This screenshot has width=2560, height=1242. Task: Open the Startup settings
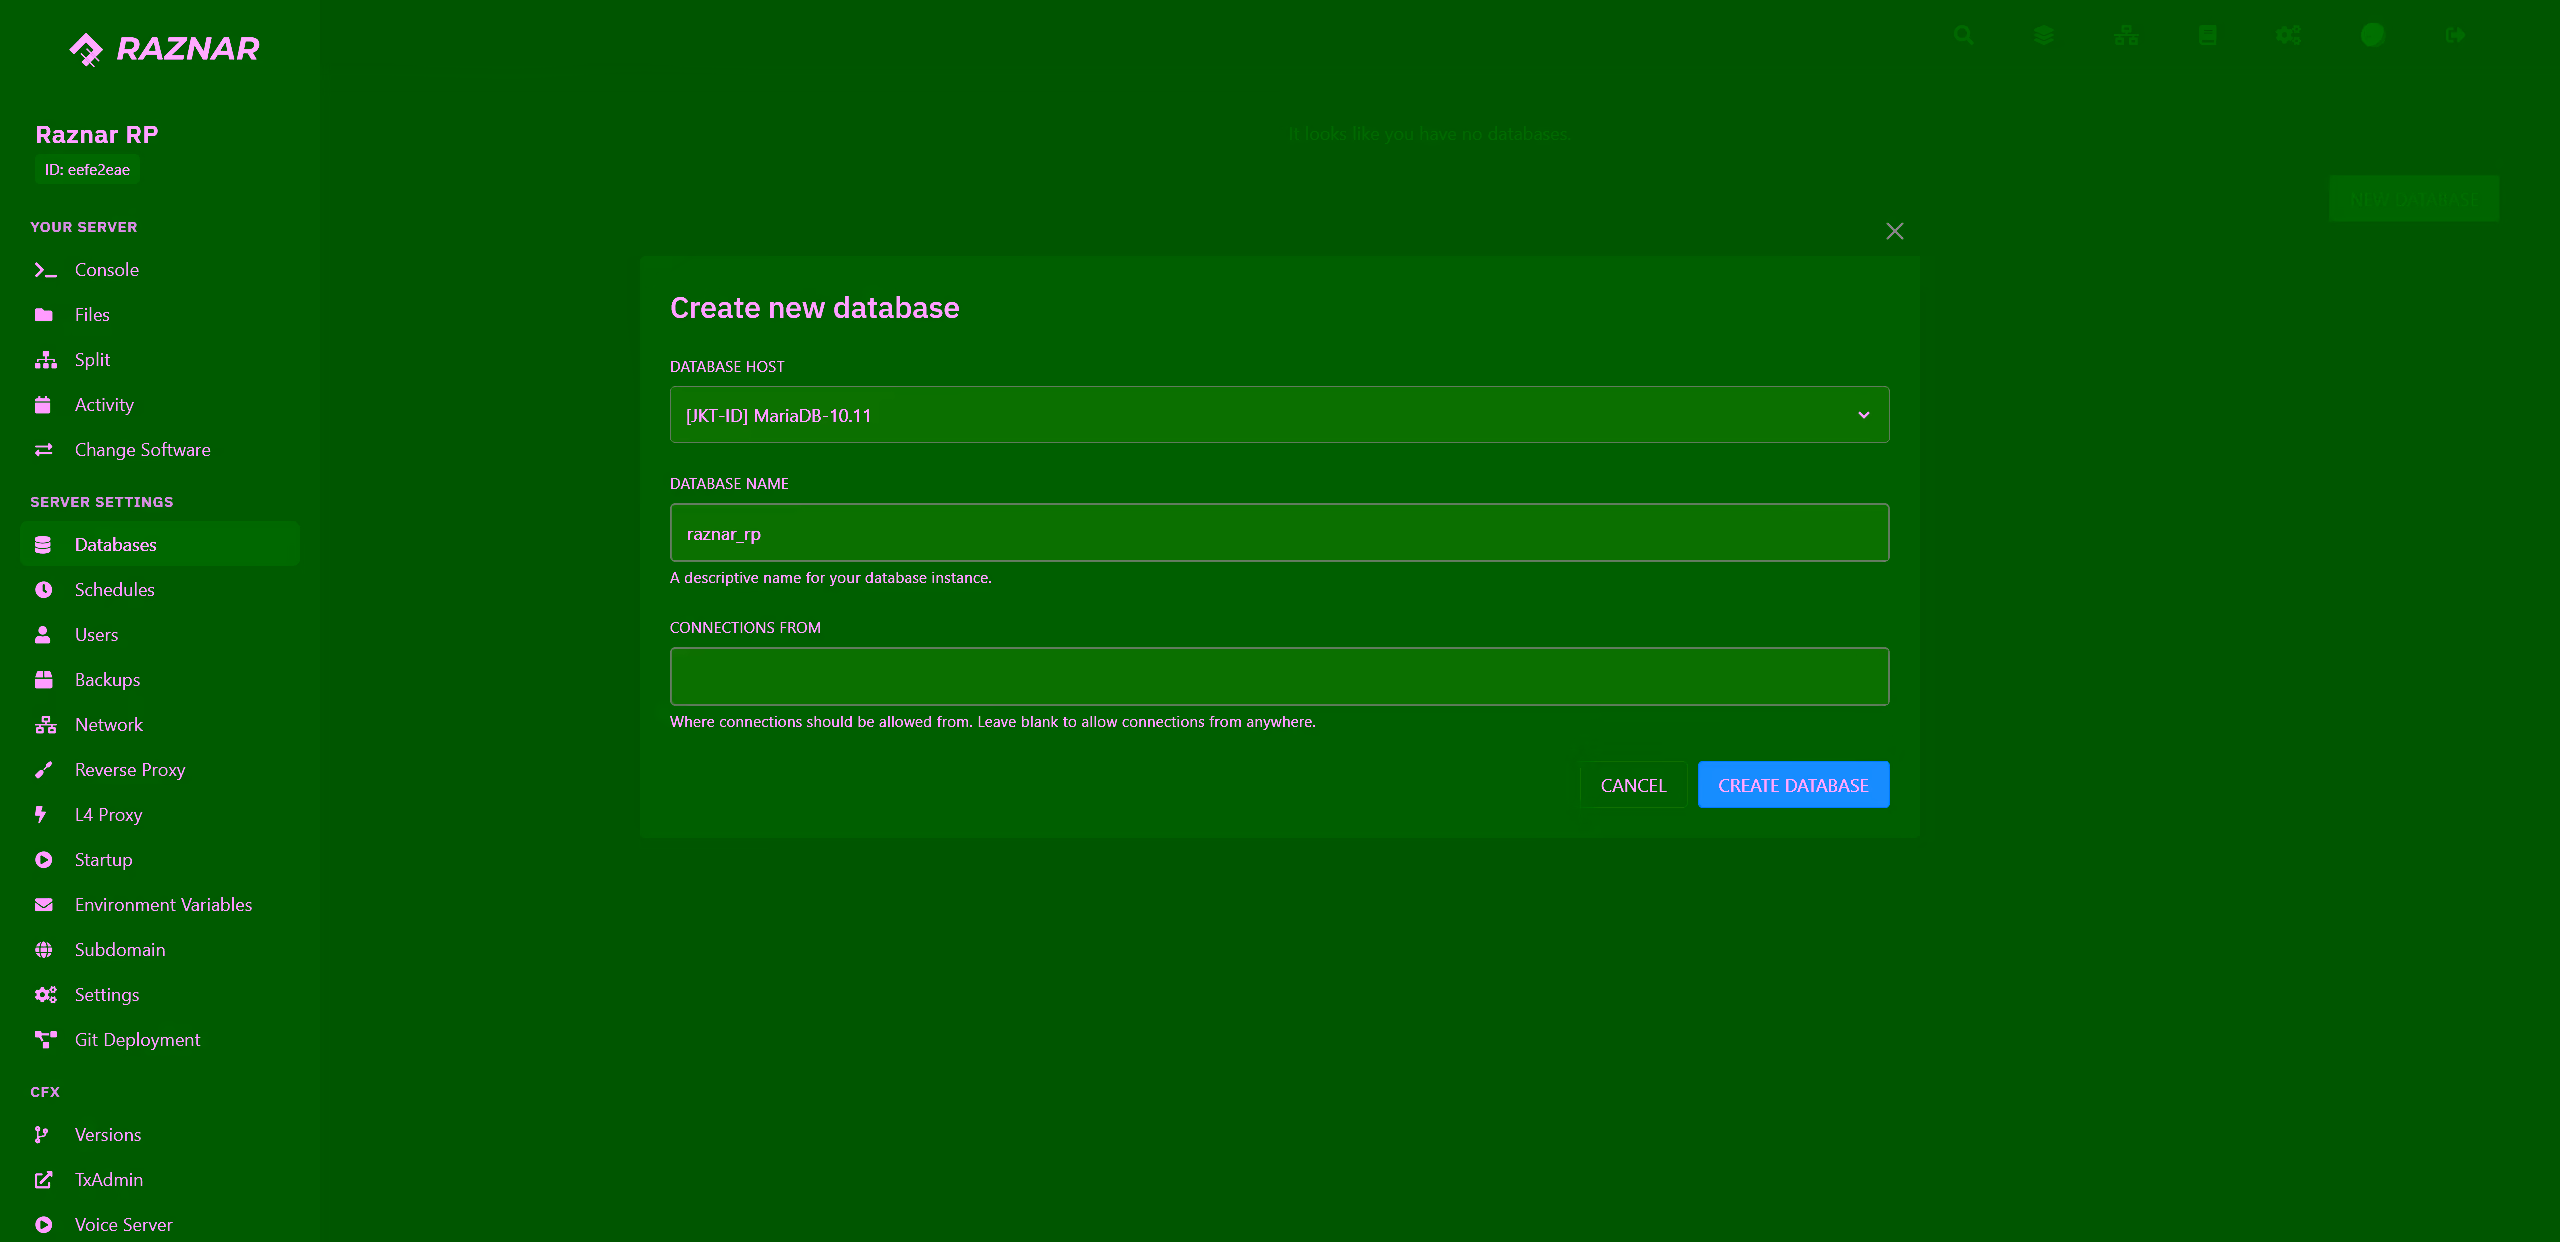[160, 860]
